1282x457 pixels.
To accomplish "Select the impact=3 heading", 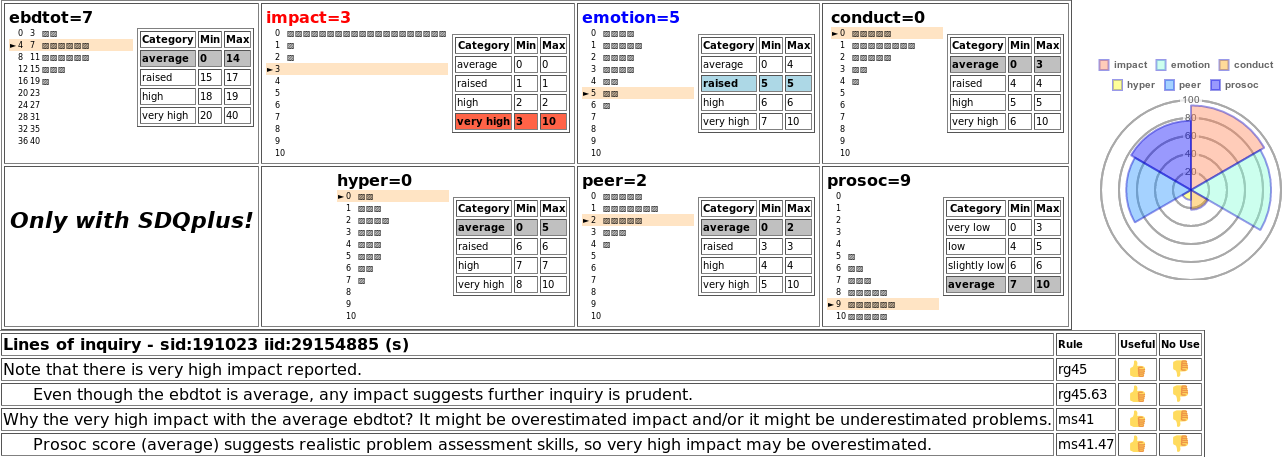I will coord(309,17).
